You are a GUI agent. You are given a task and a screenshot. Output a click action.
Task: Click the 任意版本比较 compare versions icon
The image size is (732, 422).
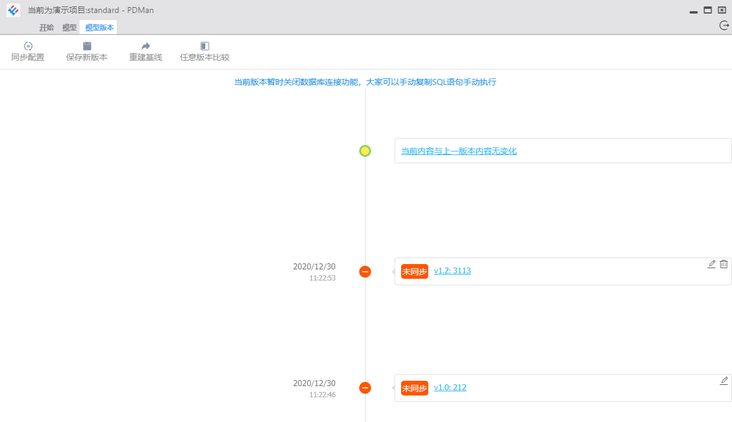205,46
